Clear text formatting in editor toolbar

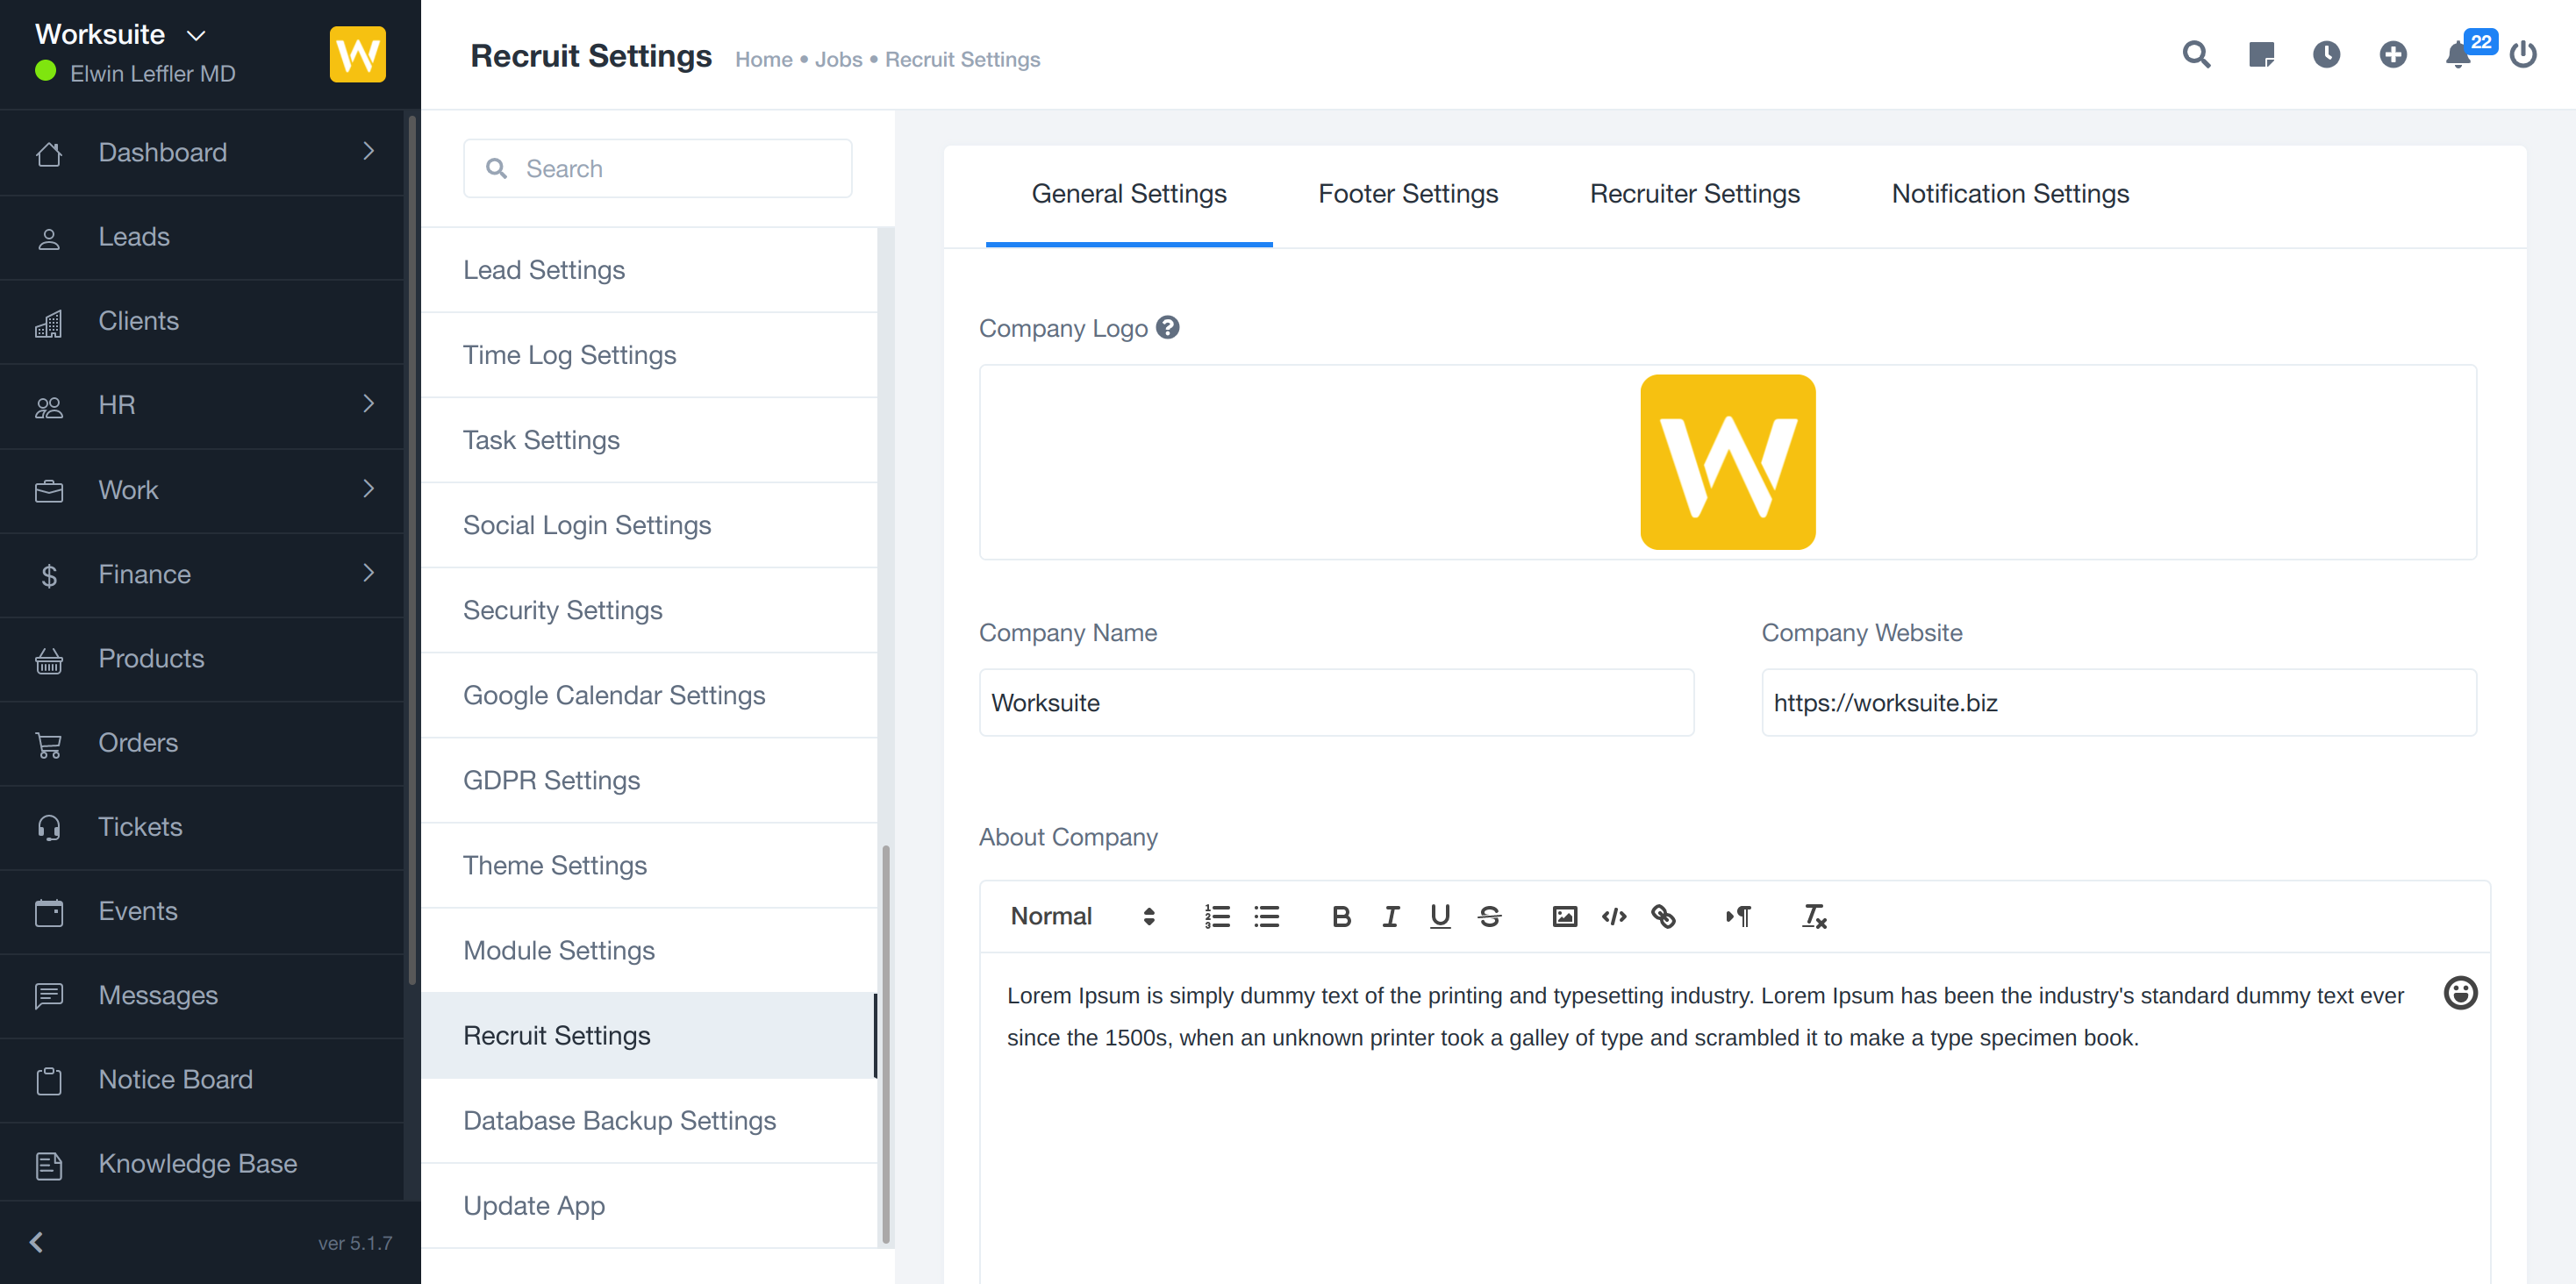[1814, 916]
